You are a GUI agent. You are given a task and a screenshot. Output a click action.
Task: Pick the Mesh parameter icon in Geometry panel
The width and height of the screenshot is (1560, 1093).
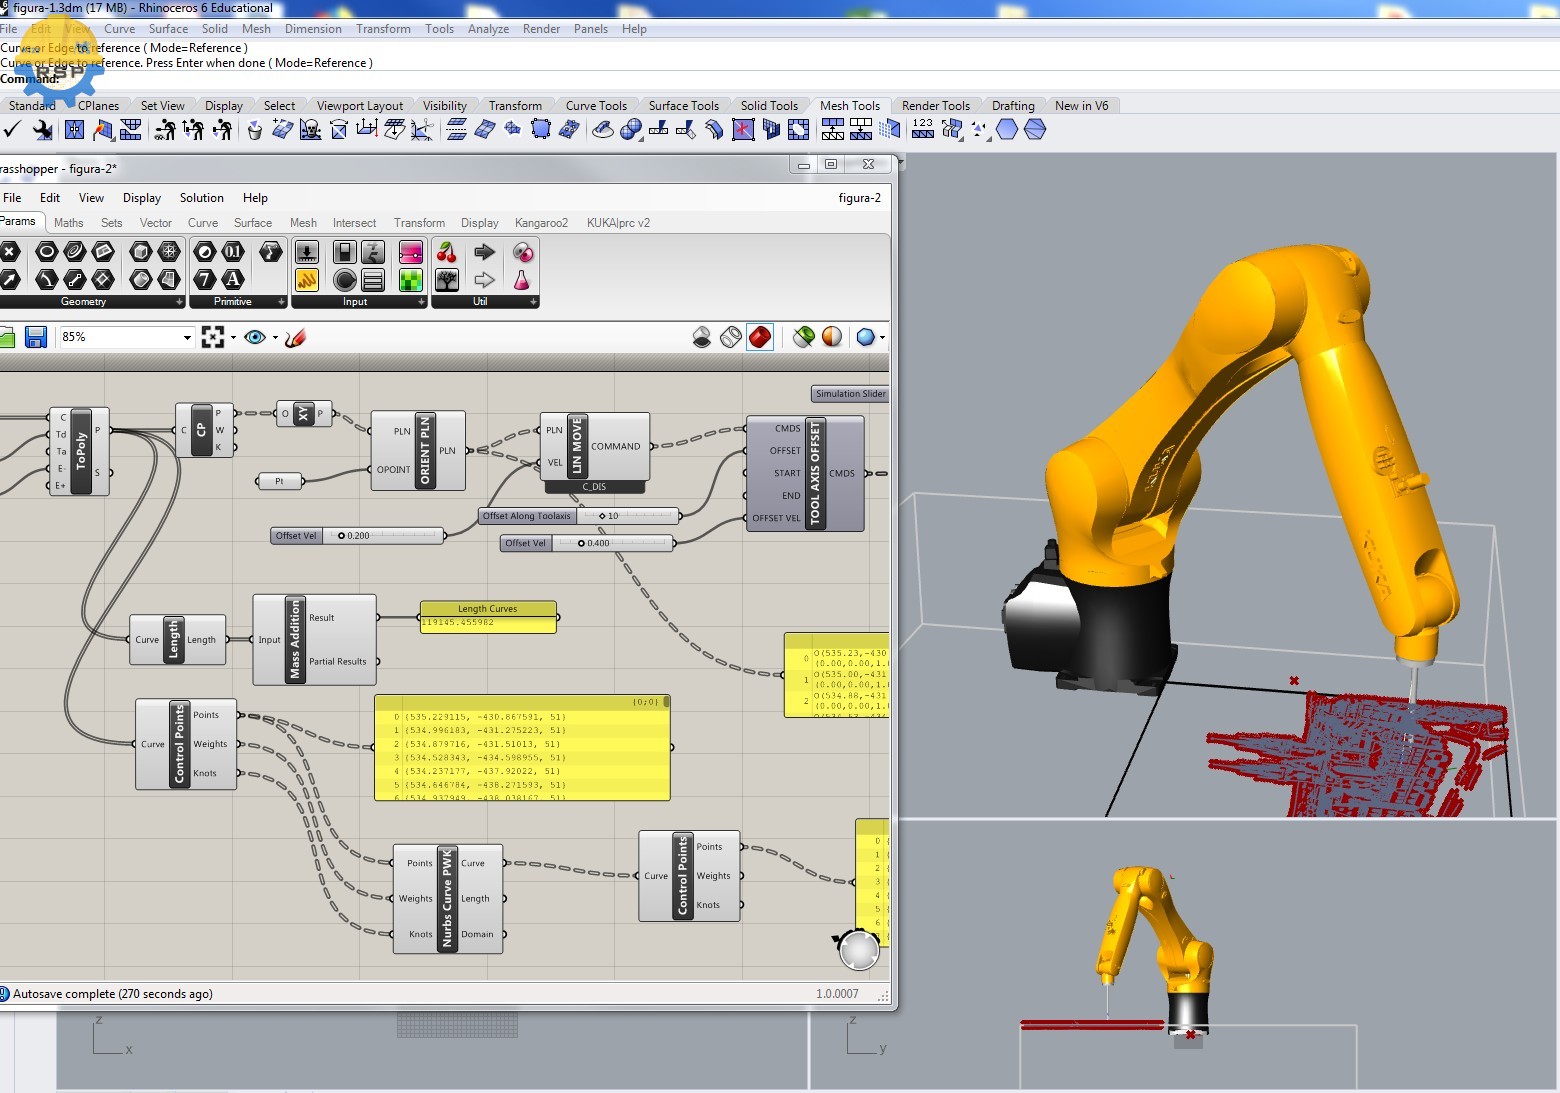170,252
